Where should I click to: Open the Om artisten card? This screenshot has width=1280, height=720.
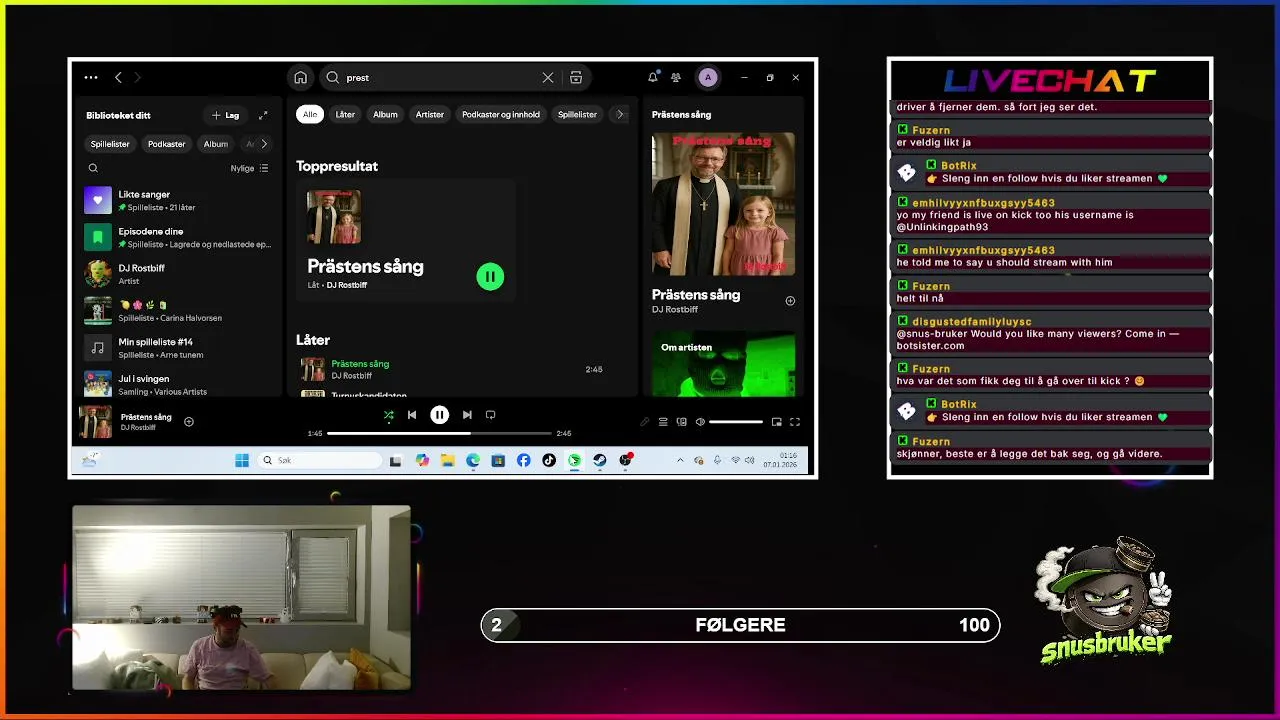(x=723, y=364)
